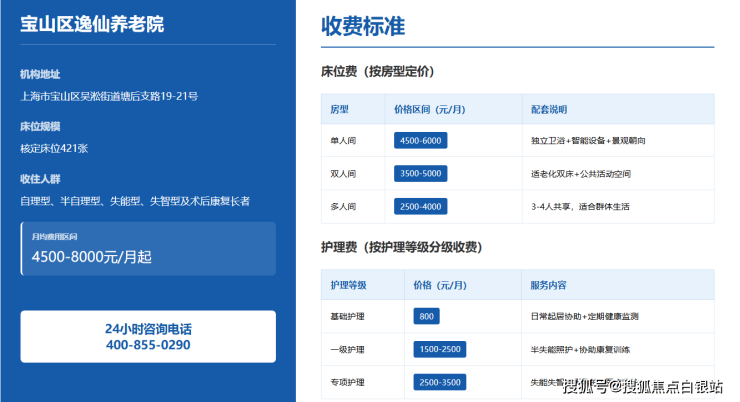
Task: Click the 服务内容 column header
Action: tap(548, 285)
